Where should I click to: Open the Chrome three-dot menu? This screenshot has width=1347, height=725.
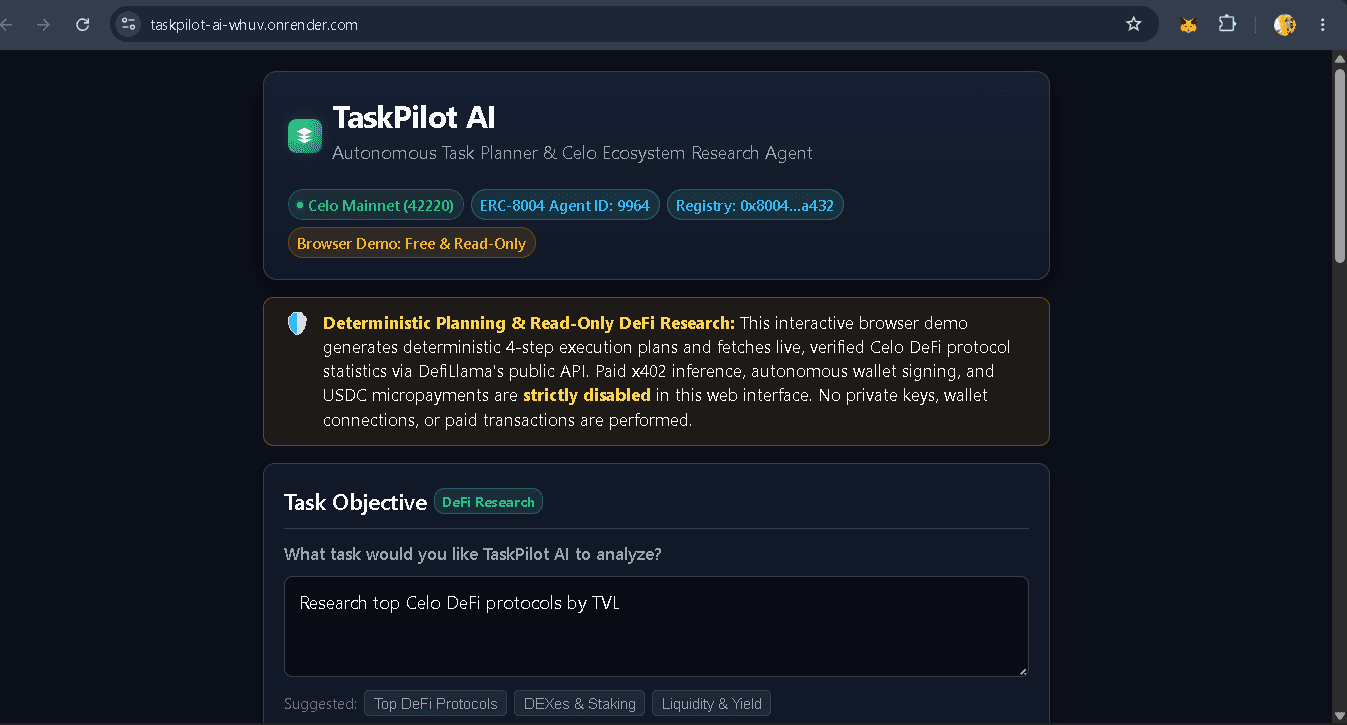coord(1323,24)
